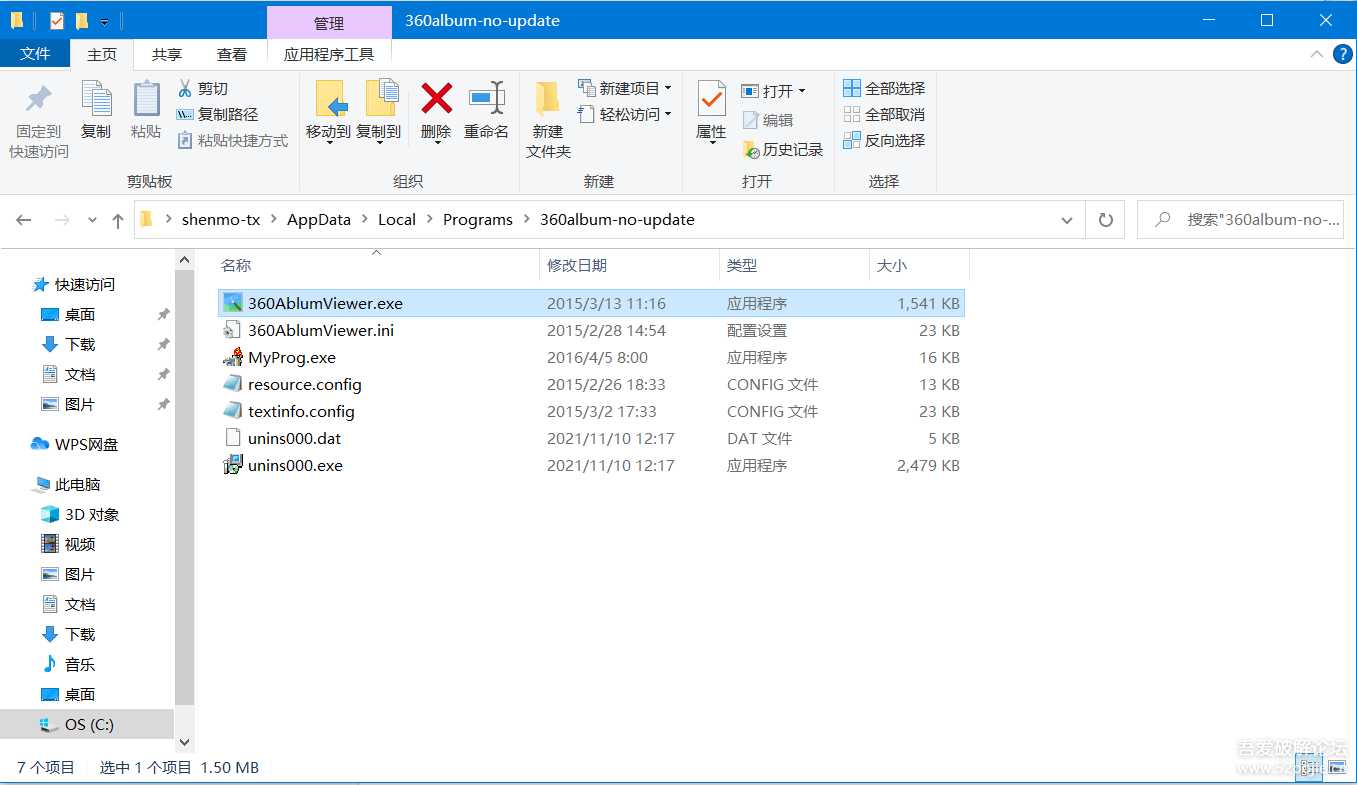This screenshot has width=1357, height=785.
Task: Click the refresh icon in address bar
Action: click(x=1106, y=219)
